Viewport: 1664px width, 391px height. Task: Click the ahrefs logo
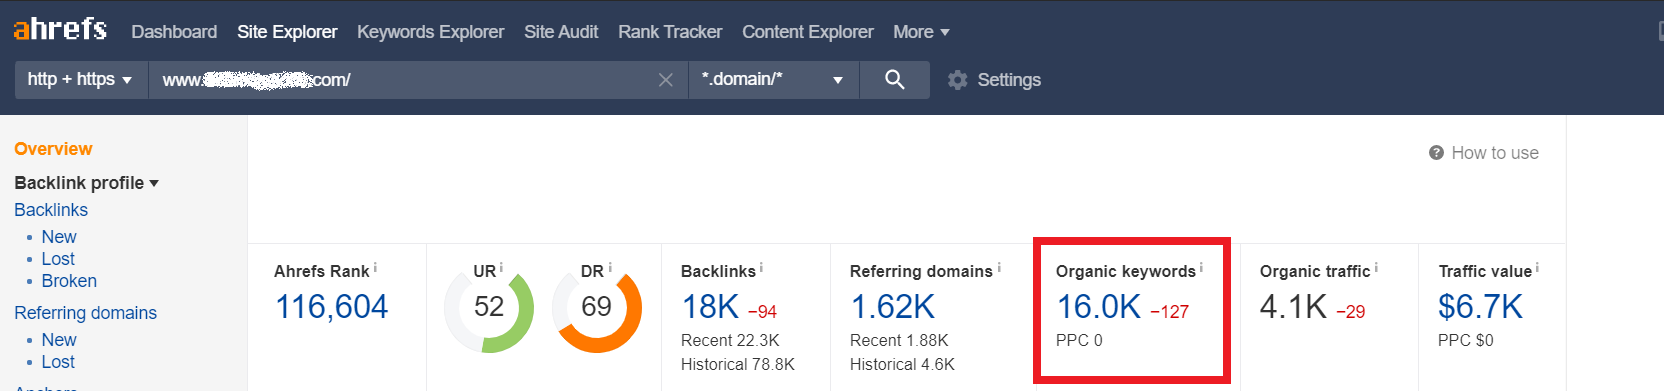tap(60, 29)
